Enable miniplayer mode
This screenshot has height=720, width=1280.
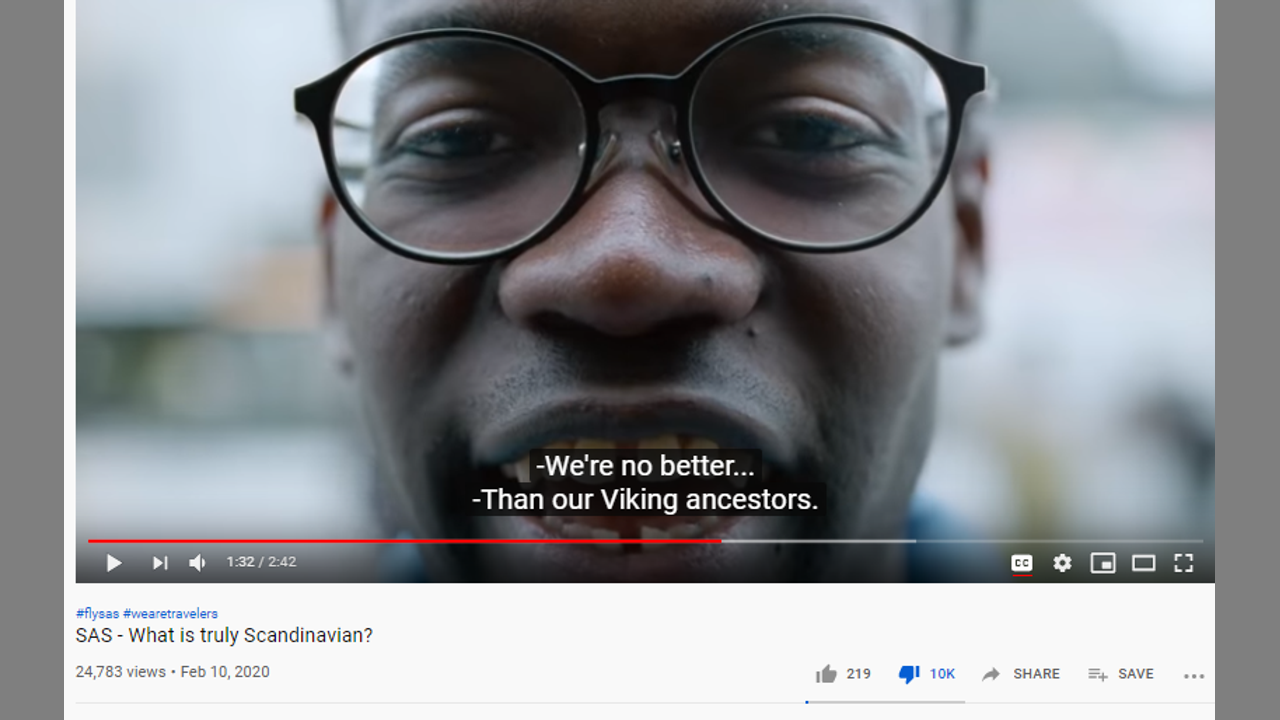1103,563
